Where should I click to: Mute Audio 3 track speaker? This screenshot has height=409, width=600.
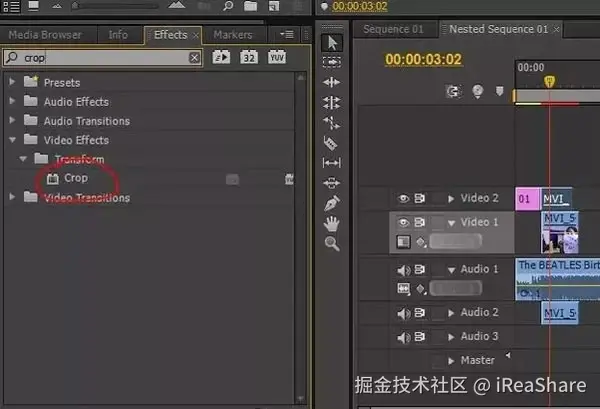(x=404, y=337)
